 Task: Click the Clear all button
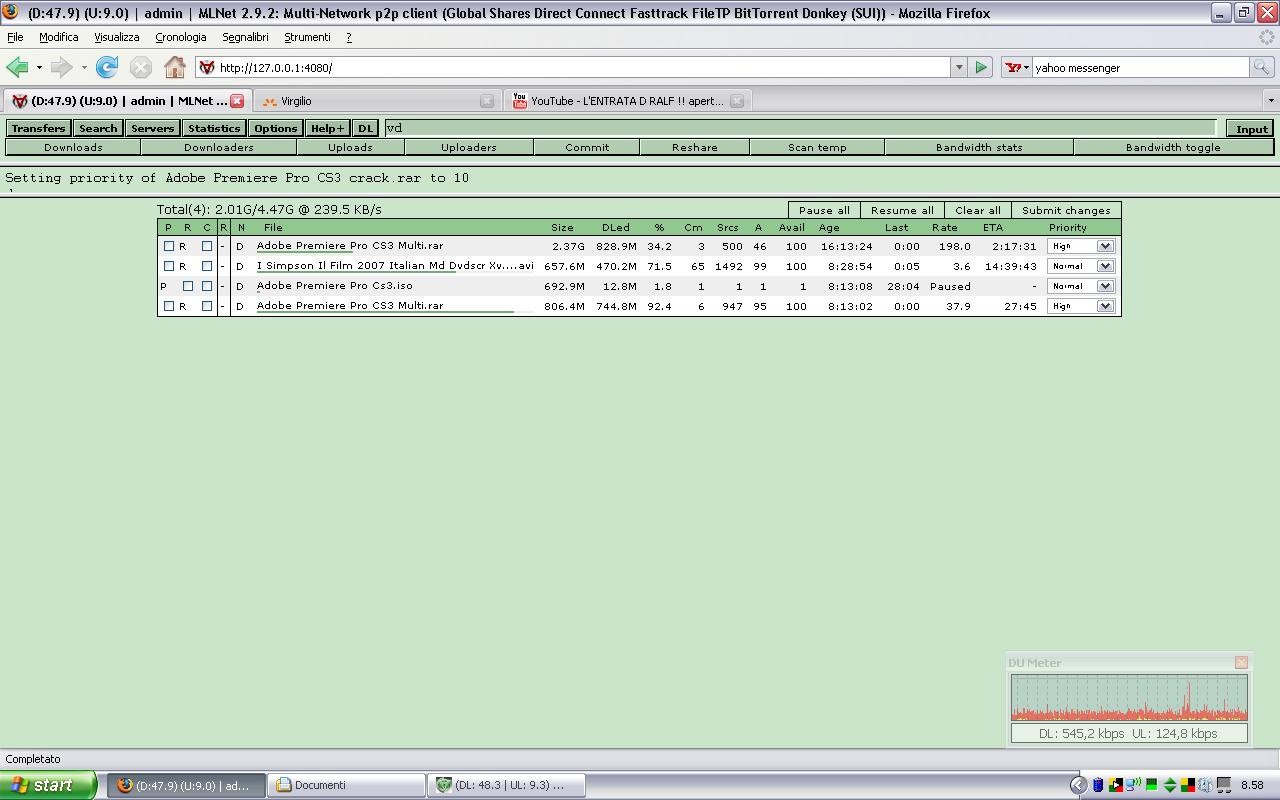click(x=978, y=210)
